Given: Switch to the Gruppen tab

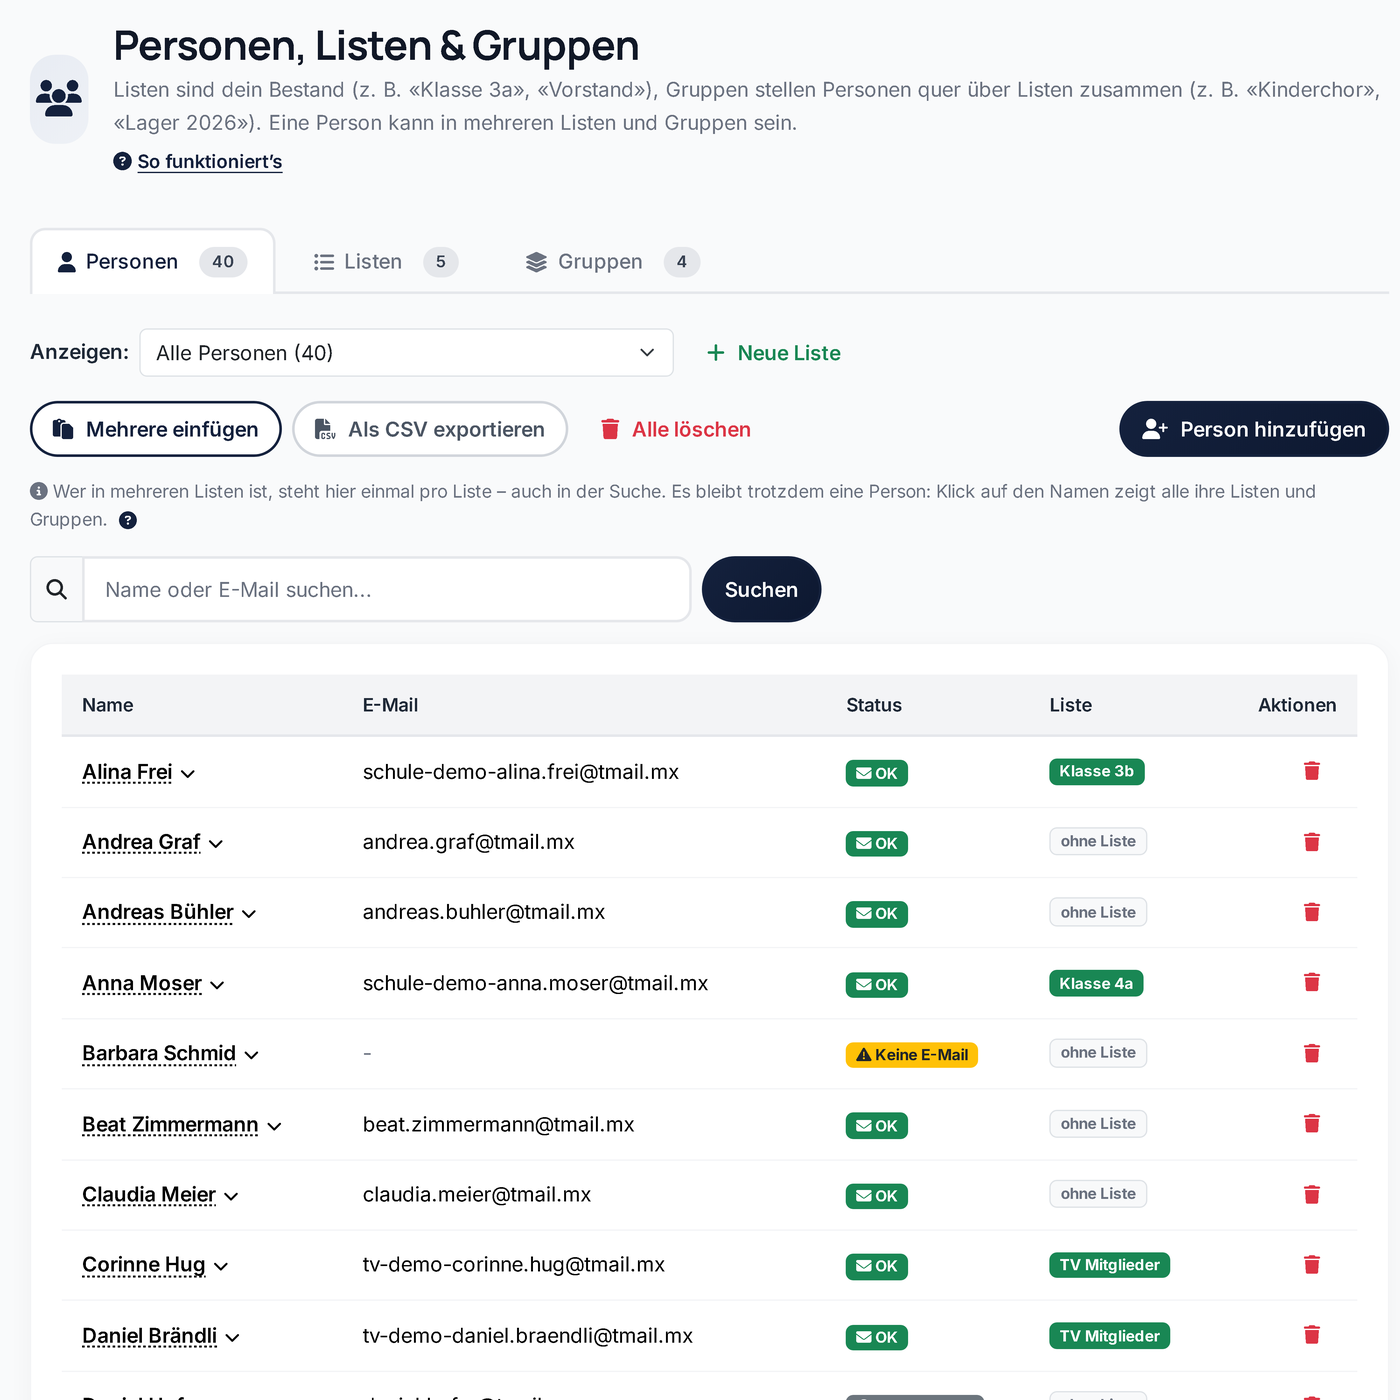Looking at the screenshot, I should point(612,262).
